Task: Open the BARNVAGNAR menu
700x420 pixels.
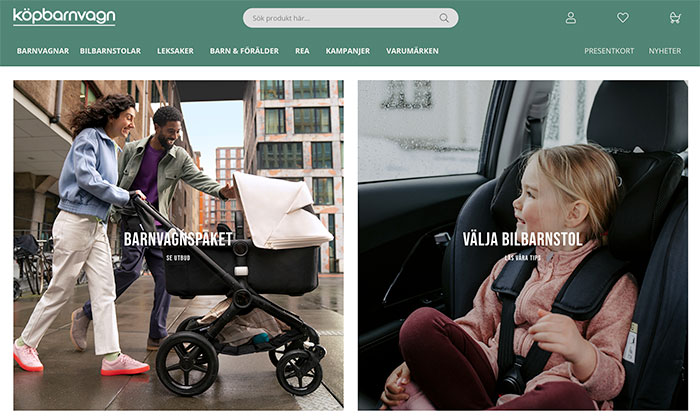Action: point(43,51)
